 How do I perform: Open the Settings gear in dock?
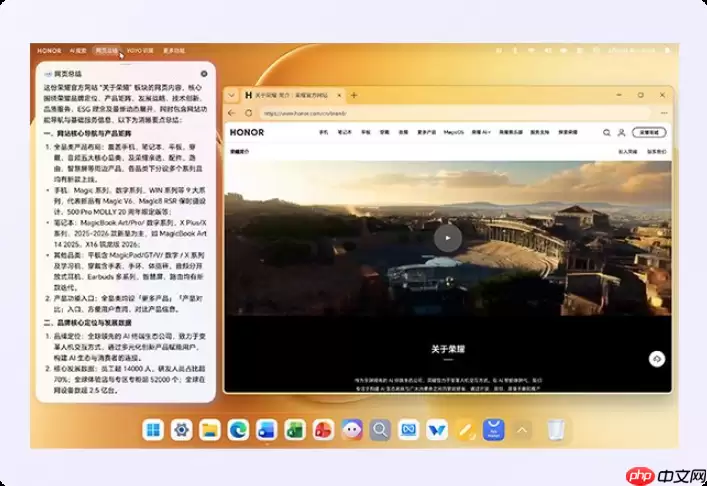coord(182,430)
